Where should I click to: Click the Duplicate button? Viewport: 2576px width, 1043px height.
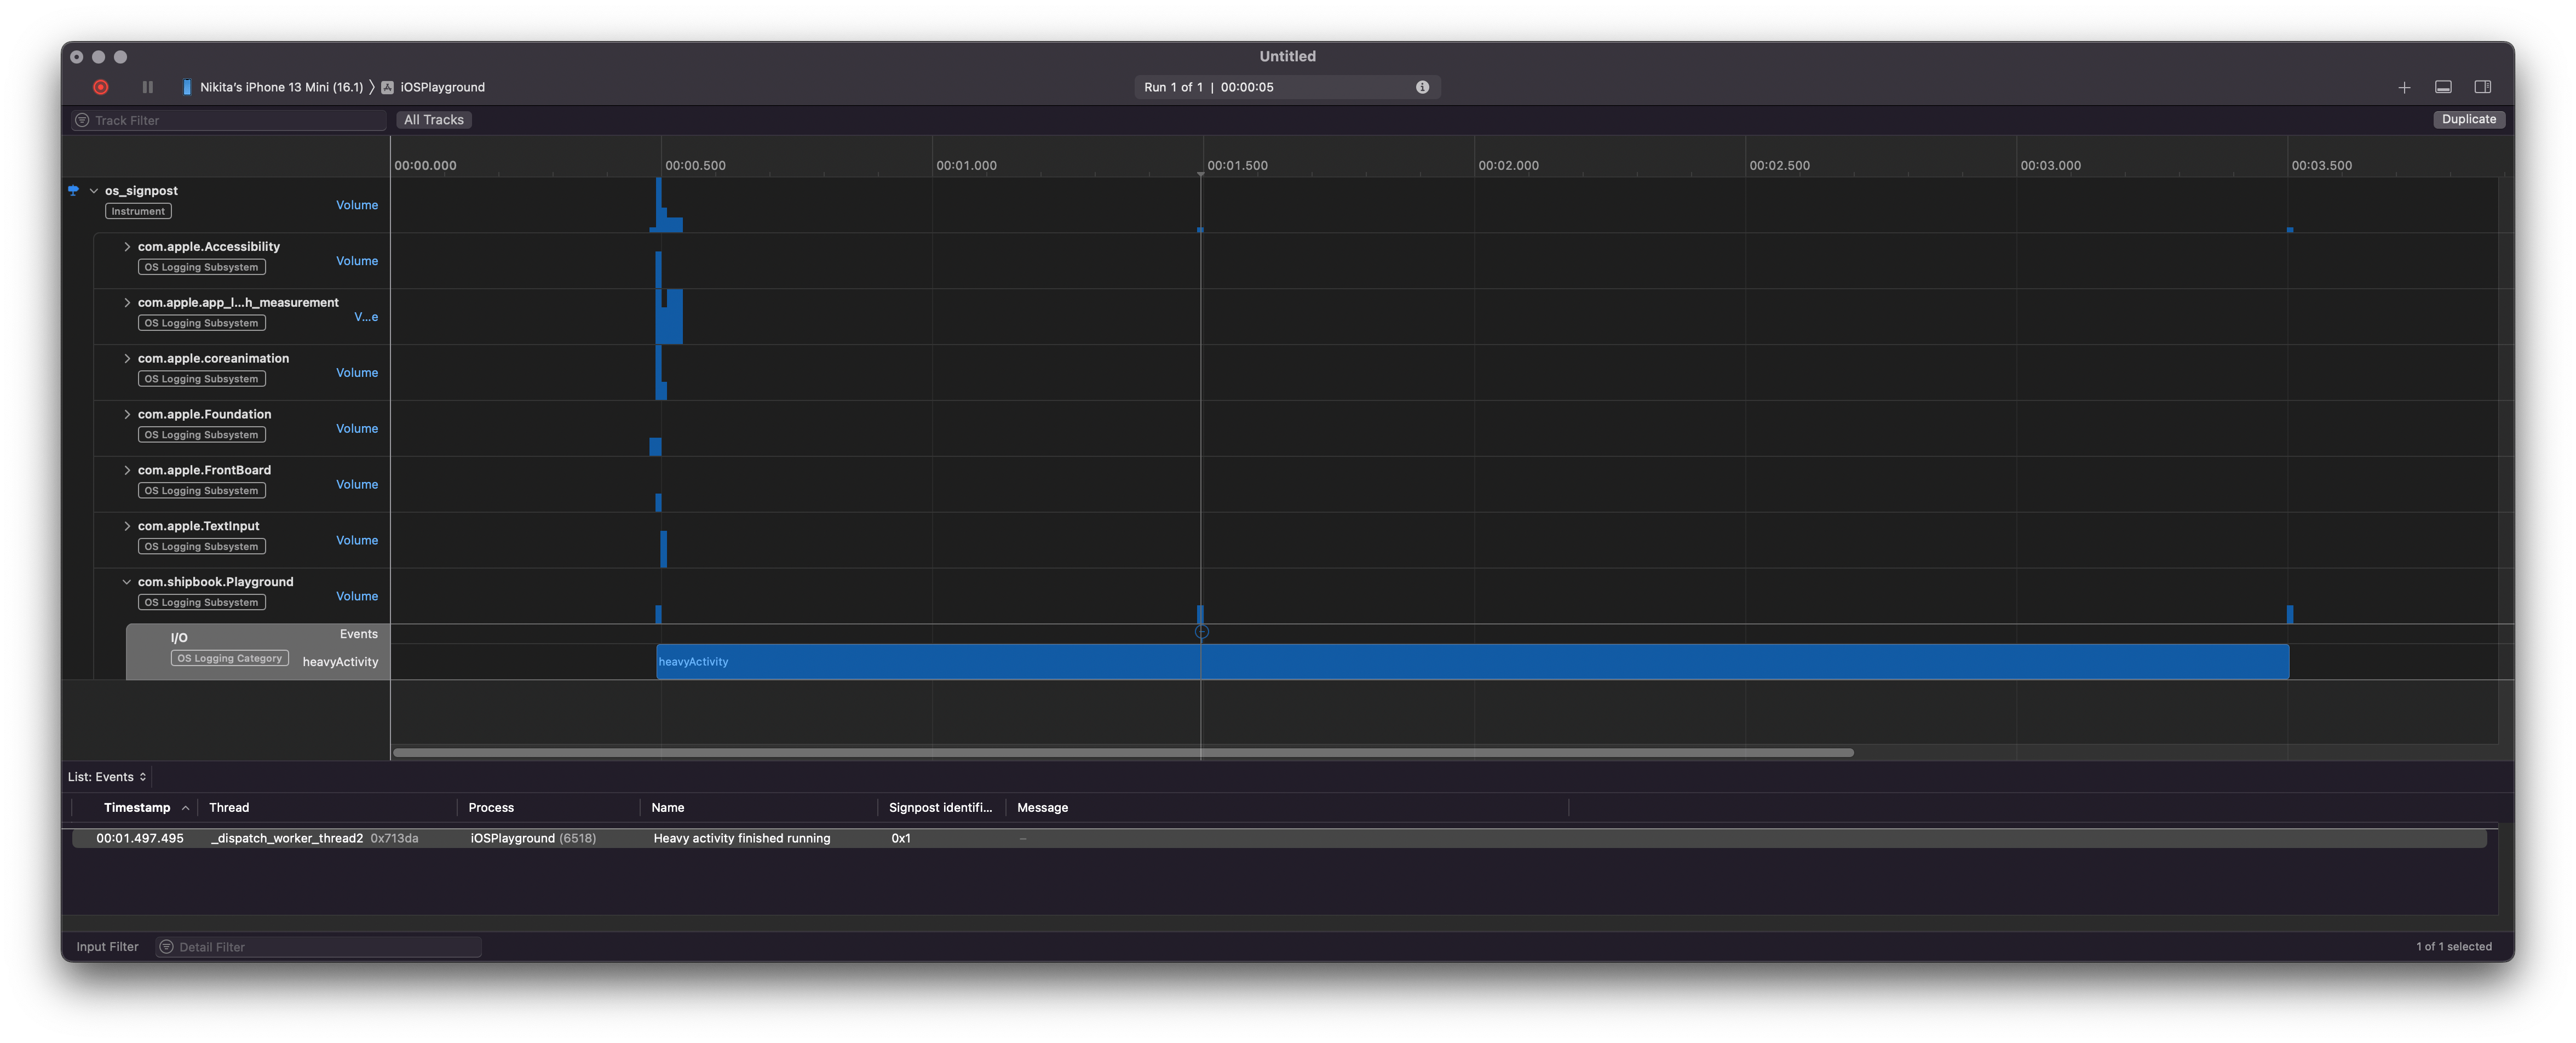2468,119
